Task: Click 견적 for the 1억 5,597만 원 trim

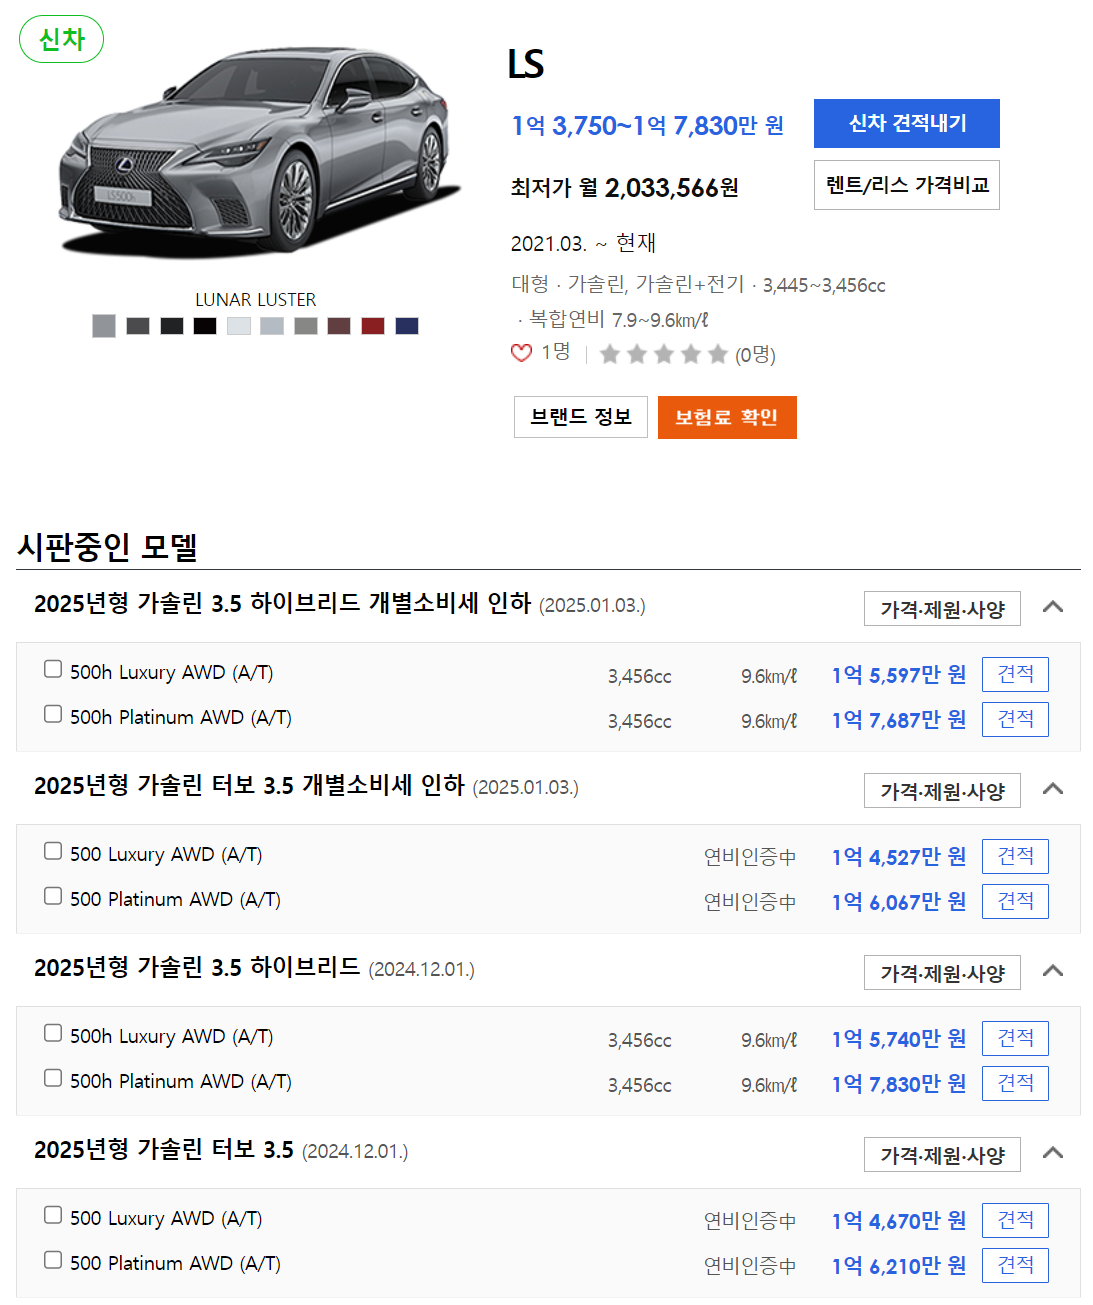Action: pos(1015,674)
